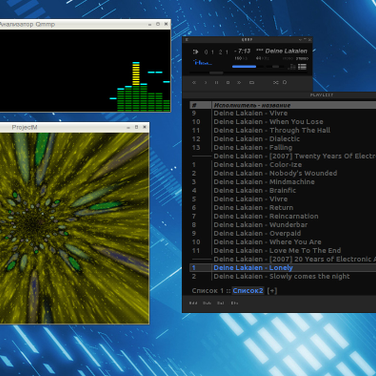Switch to the Список2 playlist tab
This screenshot has height=376, width=376.
coord(248,291)
